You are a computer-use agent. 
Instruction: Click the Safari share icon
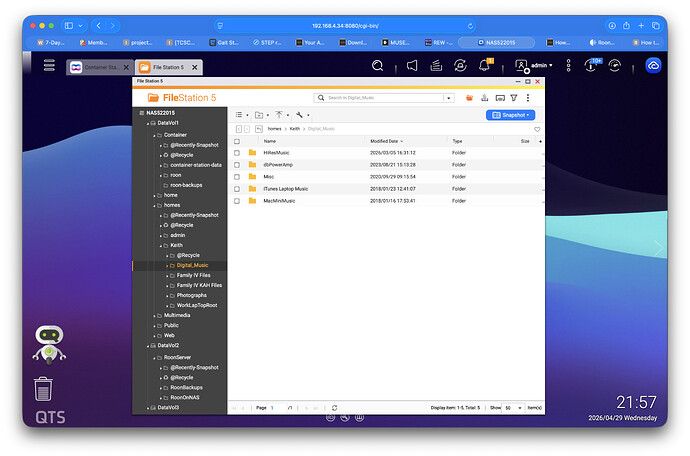626,26
